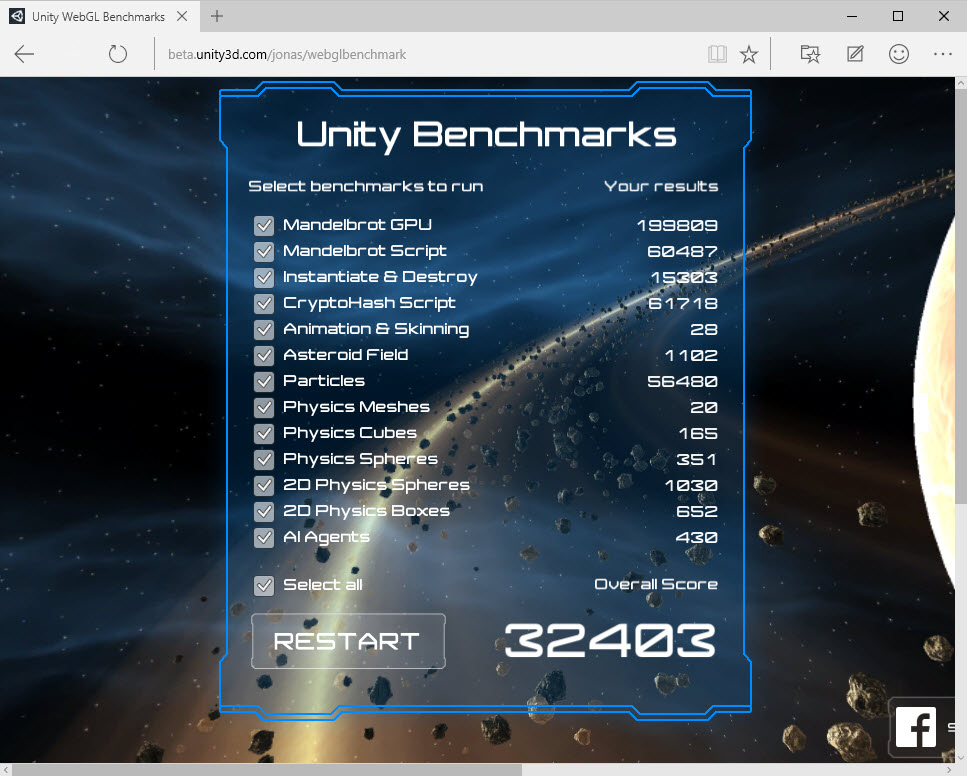This screenshot has width=967, height=776.
Task: Go back using the browser back arrow
Action: click(24, 54)
